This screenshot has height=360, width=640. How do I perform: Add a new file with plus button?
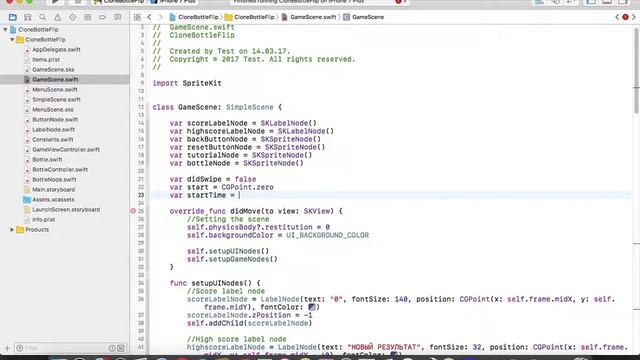pyautogui.click(x=7, y=348)
